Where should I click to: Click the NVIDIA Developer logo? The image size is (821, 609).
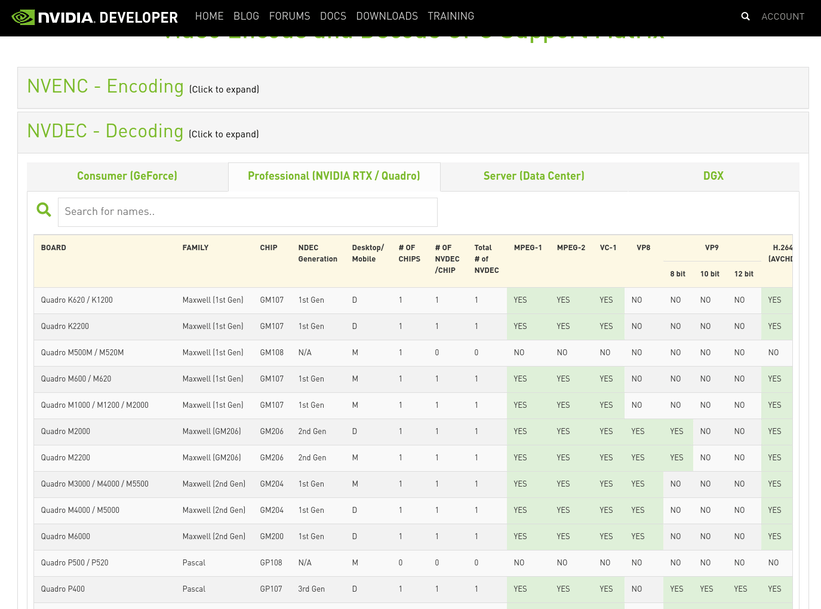point(95,17)
